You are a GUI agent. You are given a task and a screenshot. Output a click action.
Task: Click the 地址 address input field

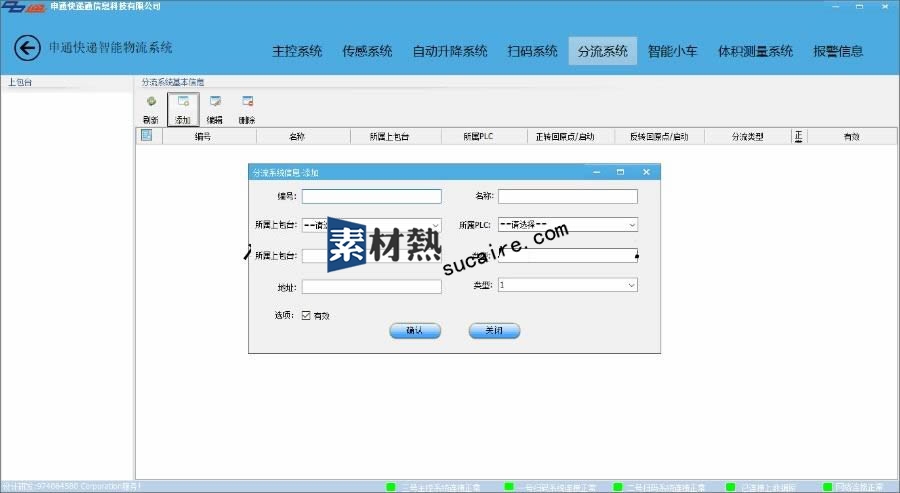tap(371, 287)
